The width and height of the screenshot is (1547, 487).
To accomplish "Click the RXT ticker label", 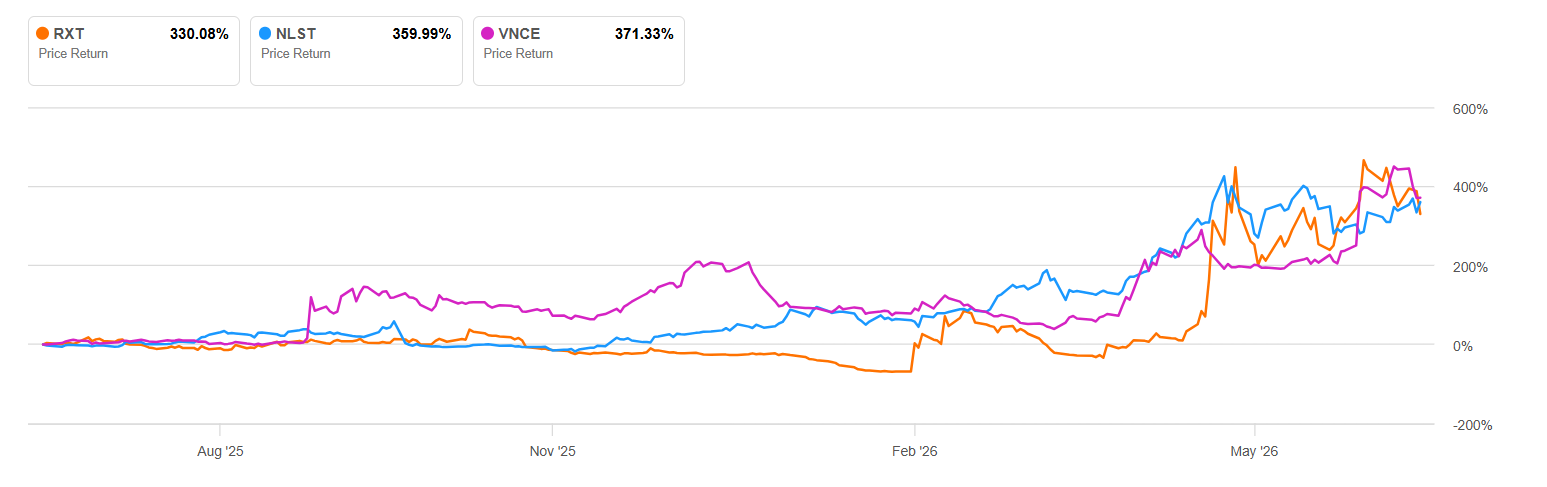I will point(69,34).
